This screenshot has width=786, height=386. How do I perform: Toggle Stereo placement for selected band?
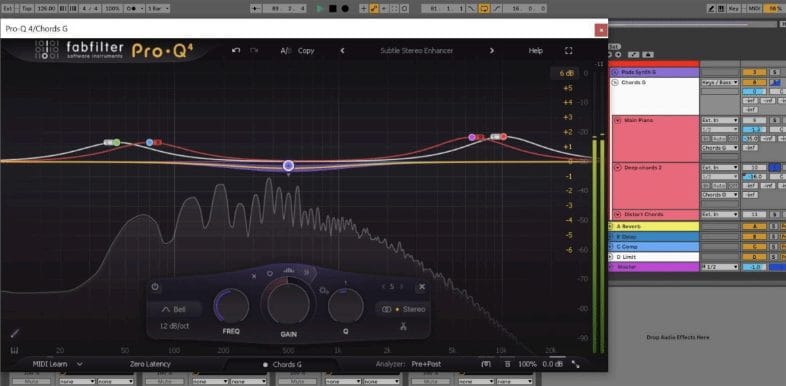[x=403, y=309]
